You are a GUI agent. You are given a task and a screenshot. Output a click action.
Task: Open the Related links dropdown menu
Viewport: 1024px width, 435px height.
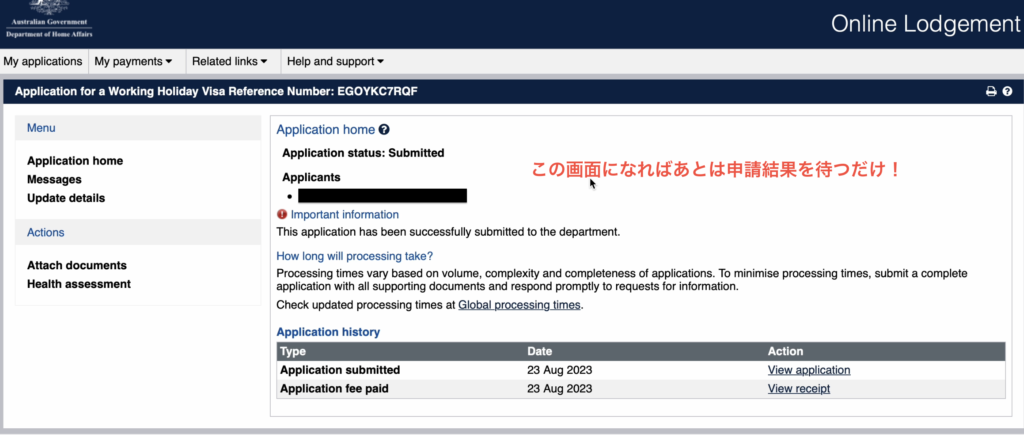[x=229, y=62]
